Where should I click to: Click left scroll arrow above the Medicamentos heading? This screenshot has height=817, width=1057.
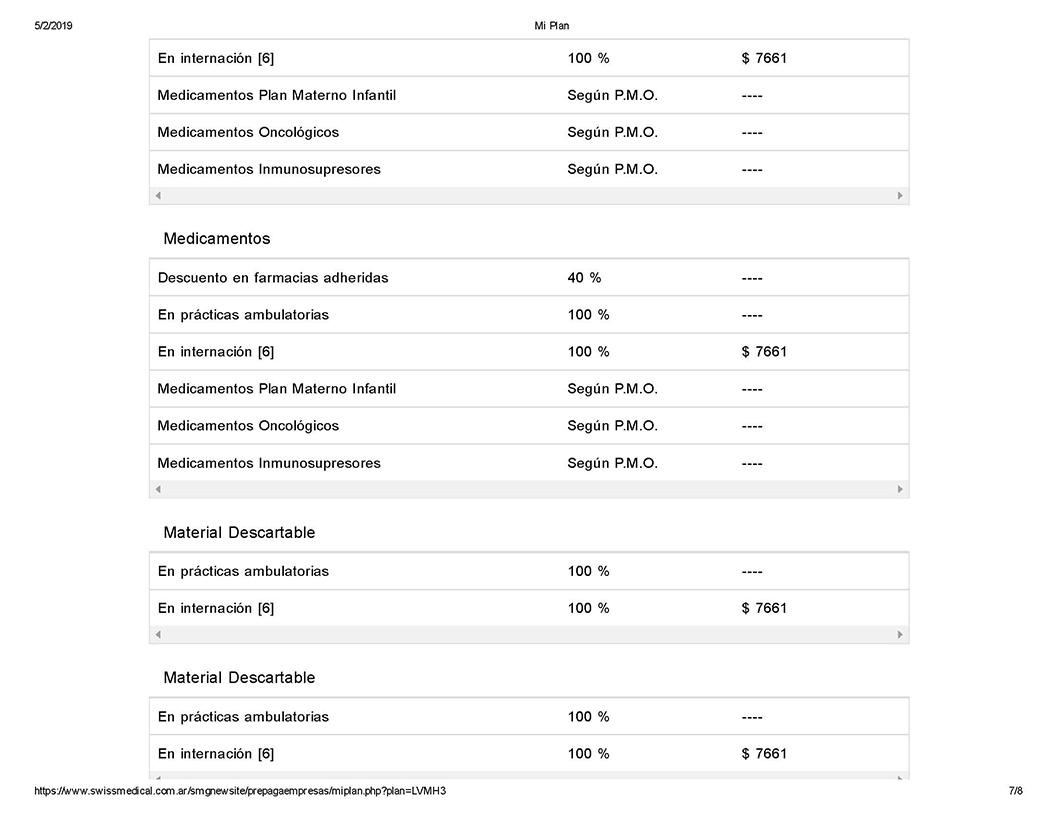tap(158, 196)
